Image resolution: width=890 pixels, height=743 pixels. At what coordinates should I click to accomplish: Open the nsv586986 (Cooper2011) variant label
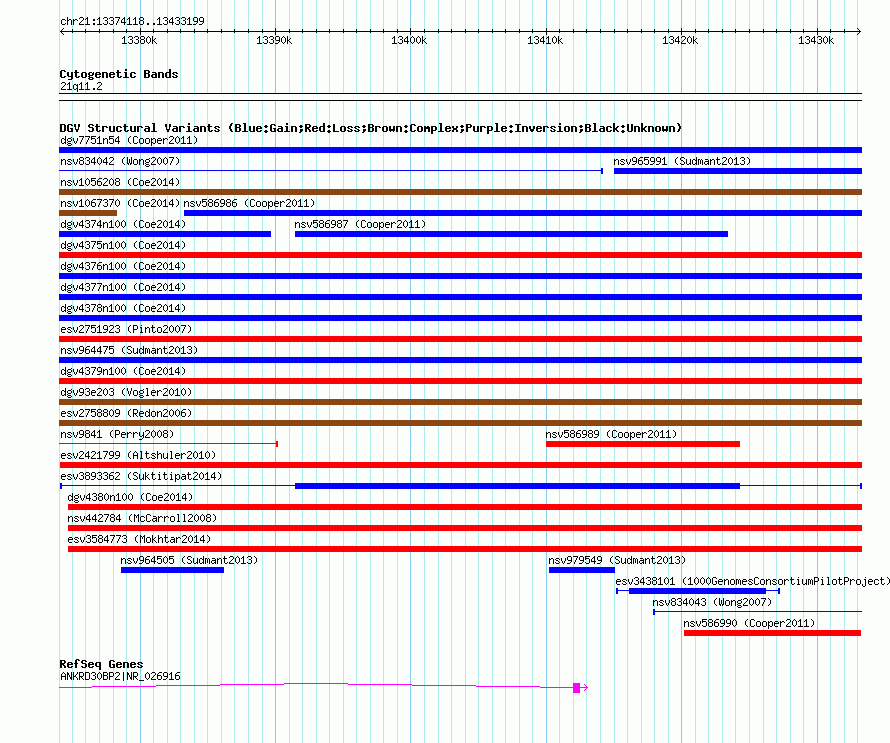(x=249, y=203)
